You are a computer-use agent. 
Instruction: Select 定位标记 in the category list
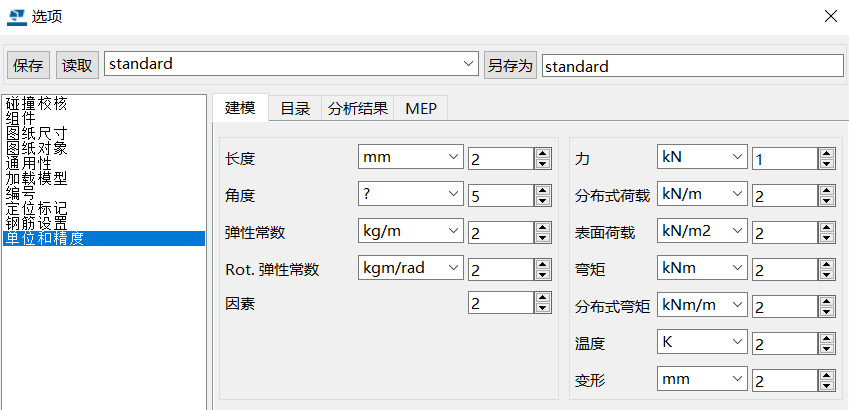[x=104, y=209]
